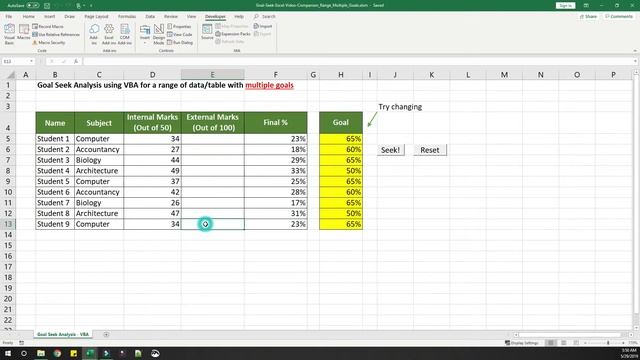Toggle Design Mode

(x=159, y=34)
